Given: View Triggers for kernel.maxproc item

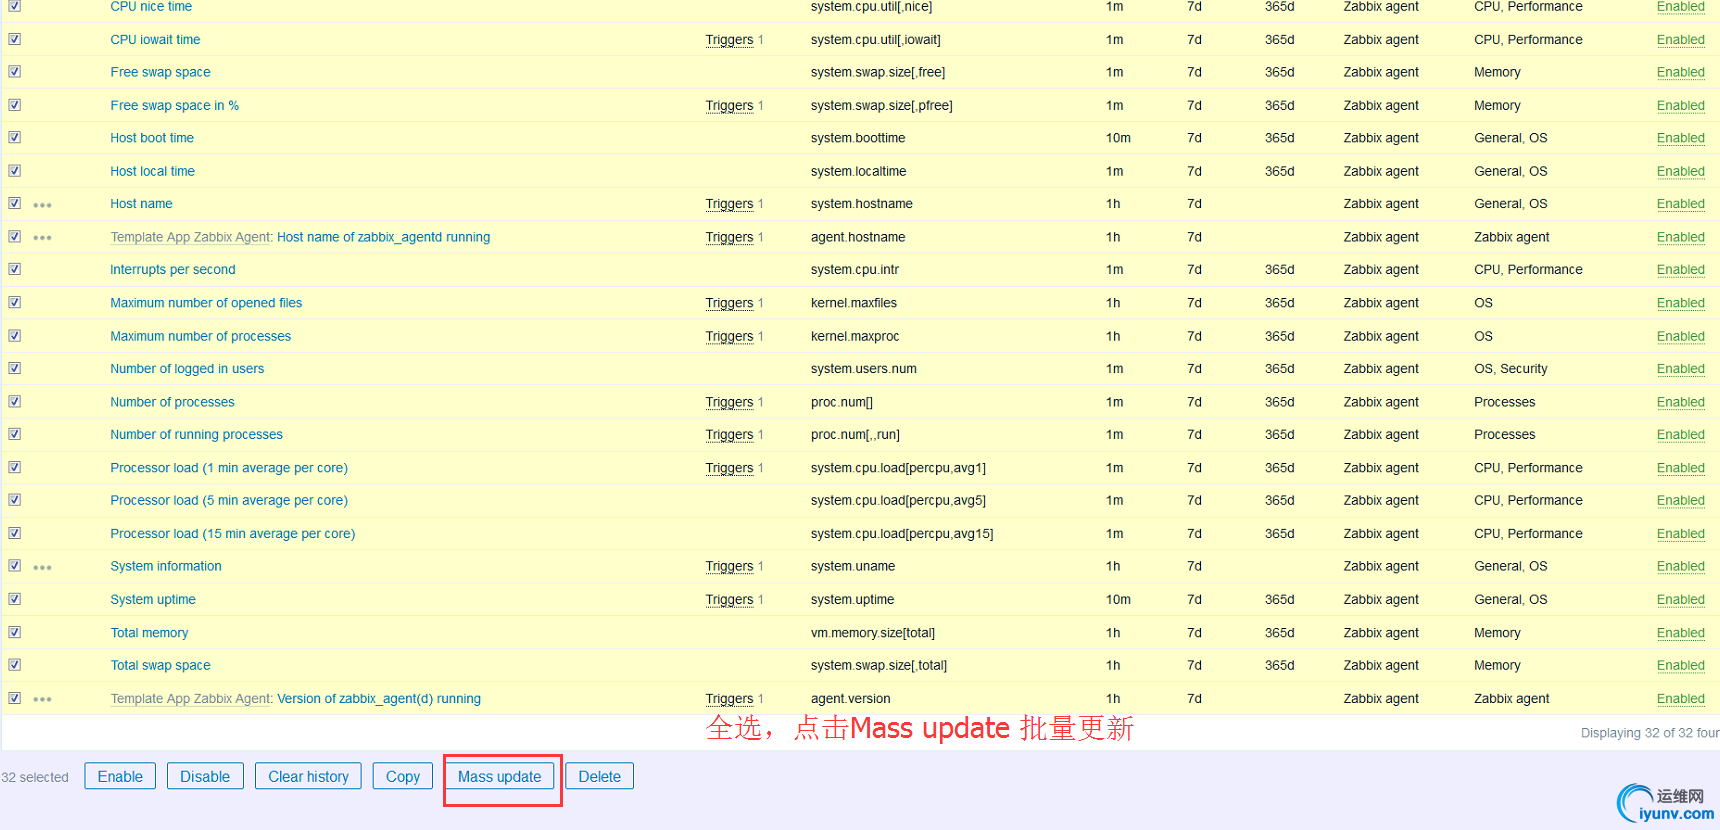Looking at the screenshot, I should tap(729, 336).
